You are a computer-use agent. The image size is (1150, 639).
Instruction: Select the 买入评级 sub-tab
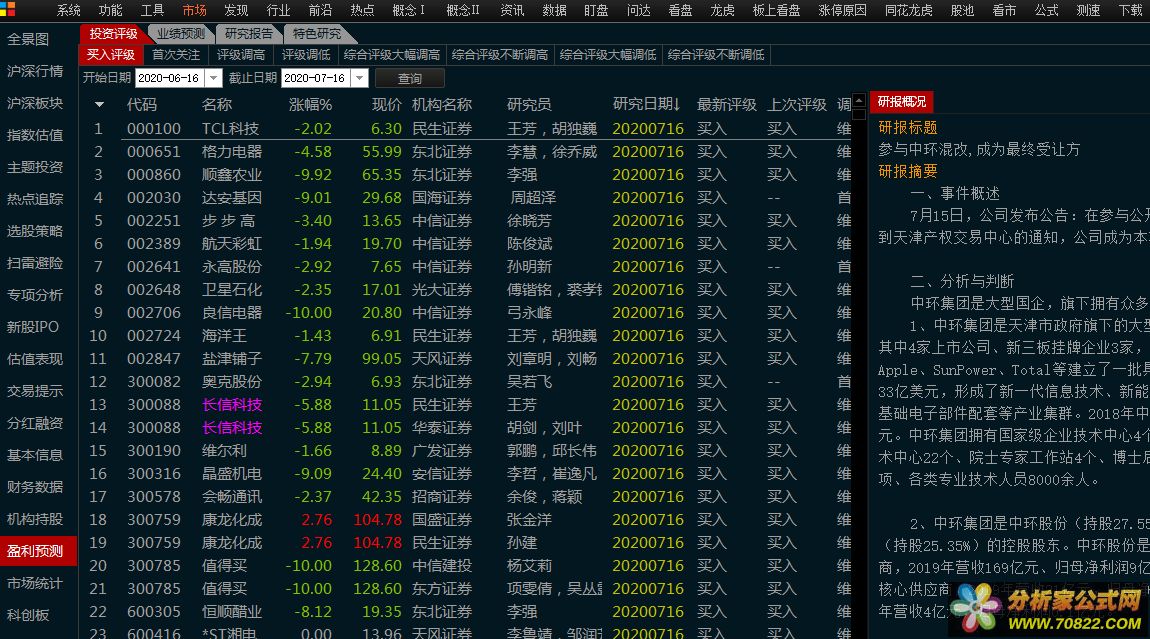pyautogui.click(x=111, y=55)
